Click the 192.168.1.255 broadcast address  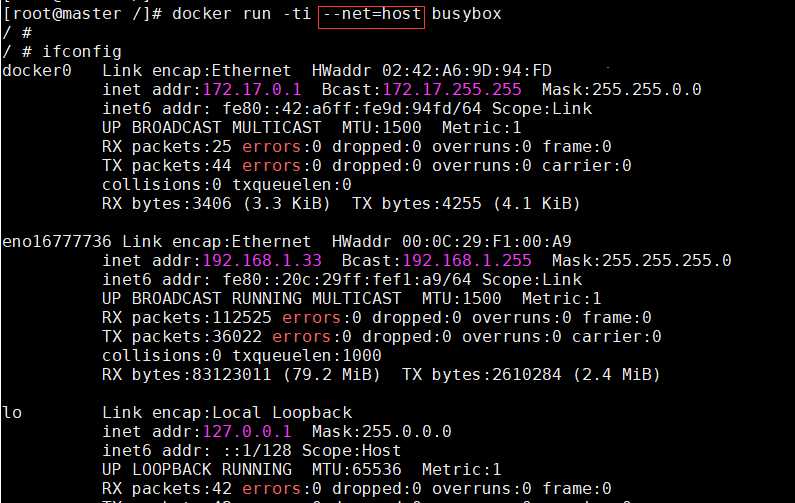486,260
